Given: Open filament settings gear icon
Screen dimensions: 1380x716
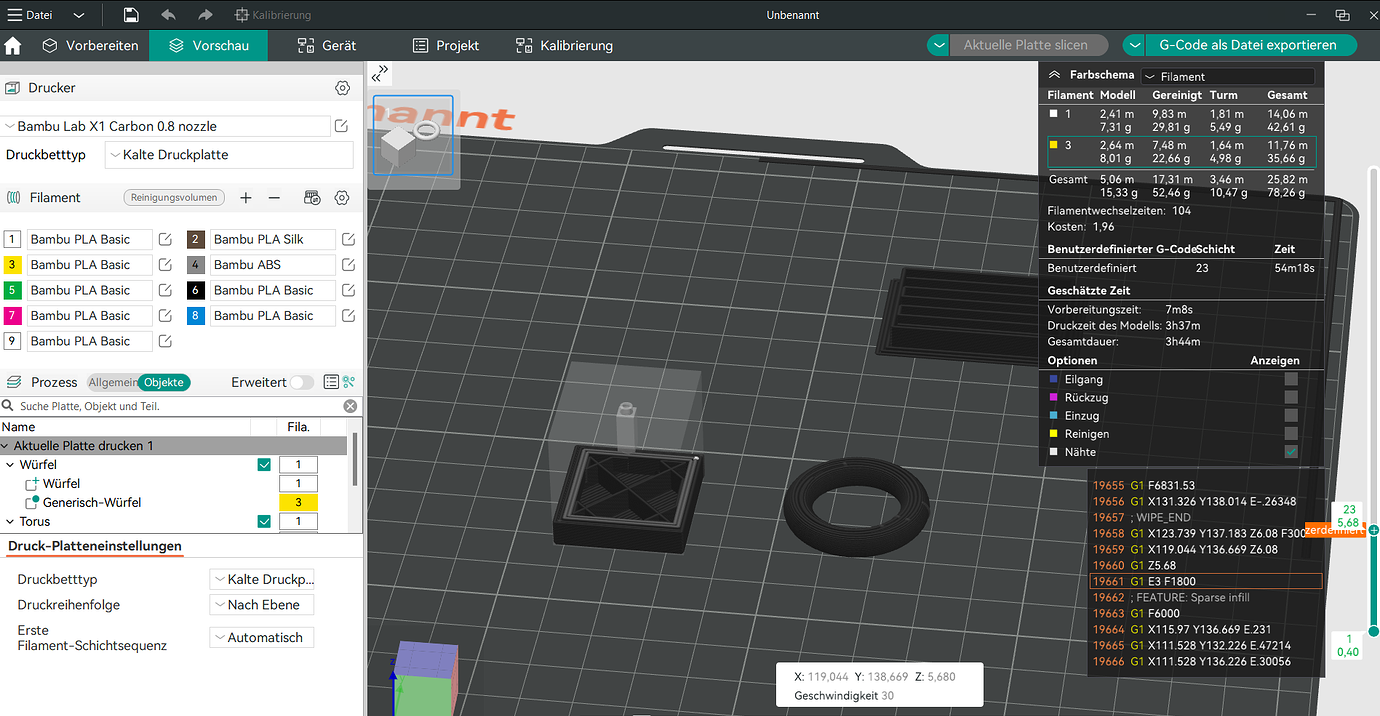Looking at the screenshot, I should click(342, 198).
